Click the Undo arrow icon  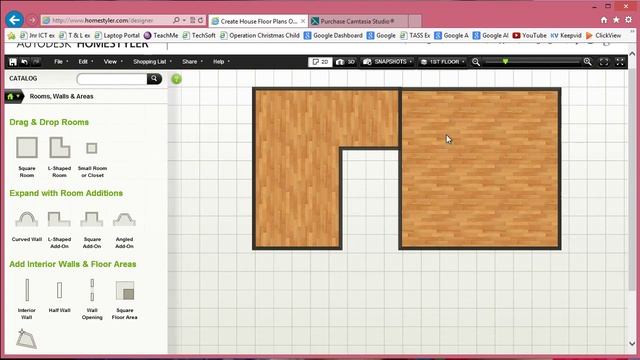[x=24, y=62]
